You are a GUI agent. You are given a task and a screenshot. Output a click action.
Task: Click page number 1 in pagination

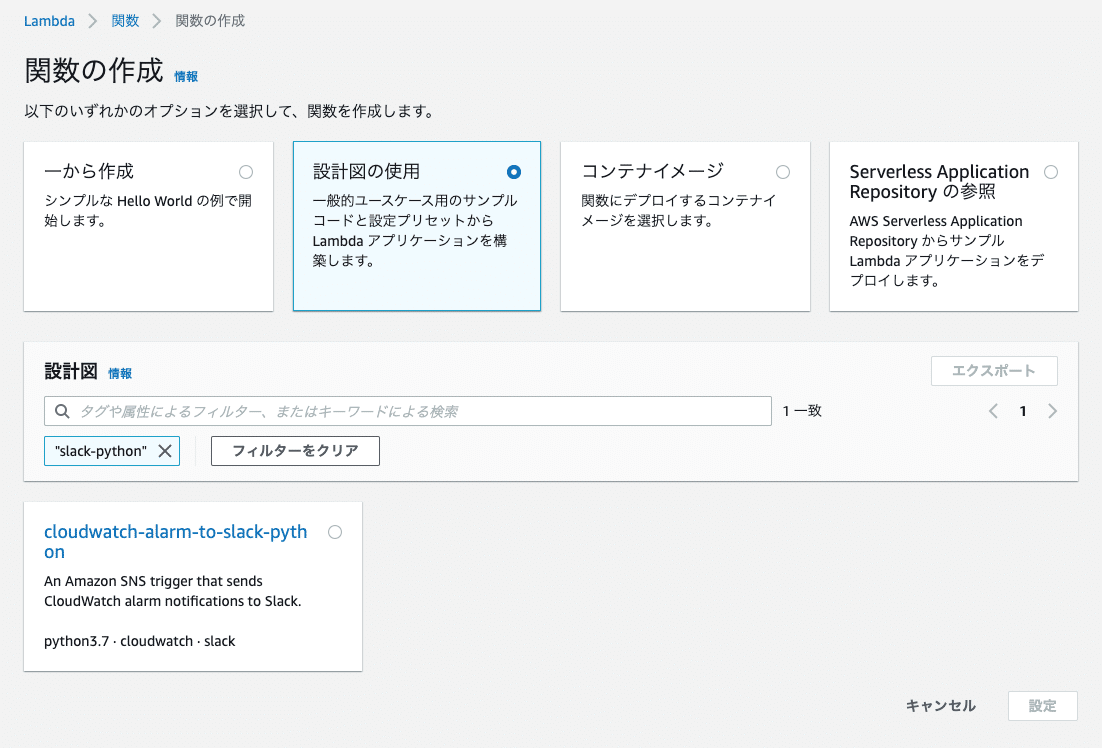(1022, 410)
